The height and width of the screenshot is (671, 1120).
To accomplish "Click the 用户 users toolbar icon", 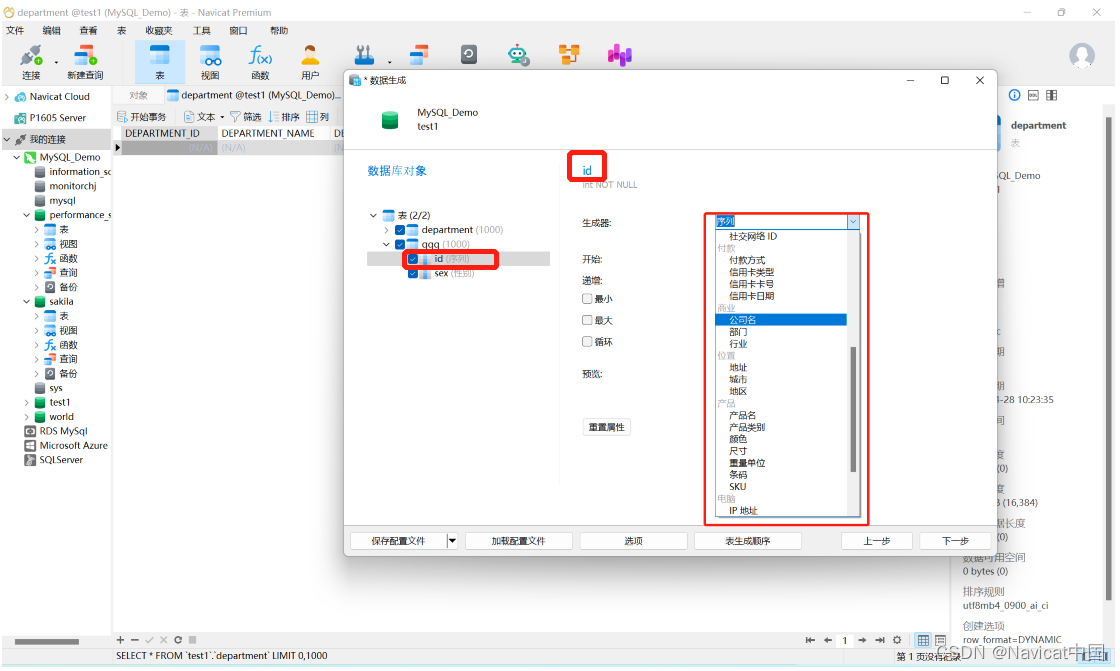I will coord(310,61).
